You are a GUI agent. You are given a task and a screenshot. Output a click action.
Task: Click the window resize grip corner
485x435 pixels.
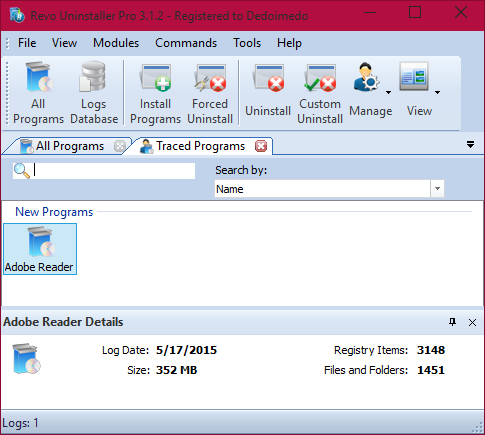tap(478, 427)
